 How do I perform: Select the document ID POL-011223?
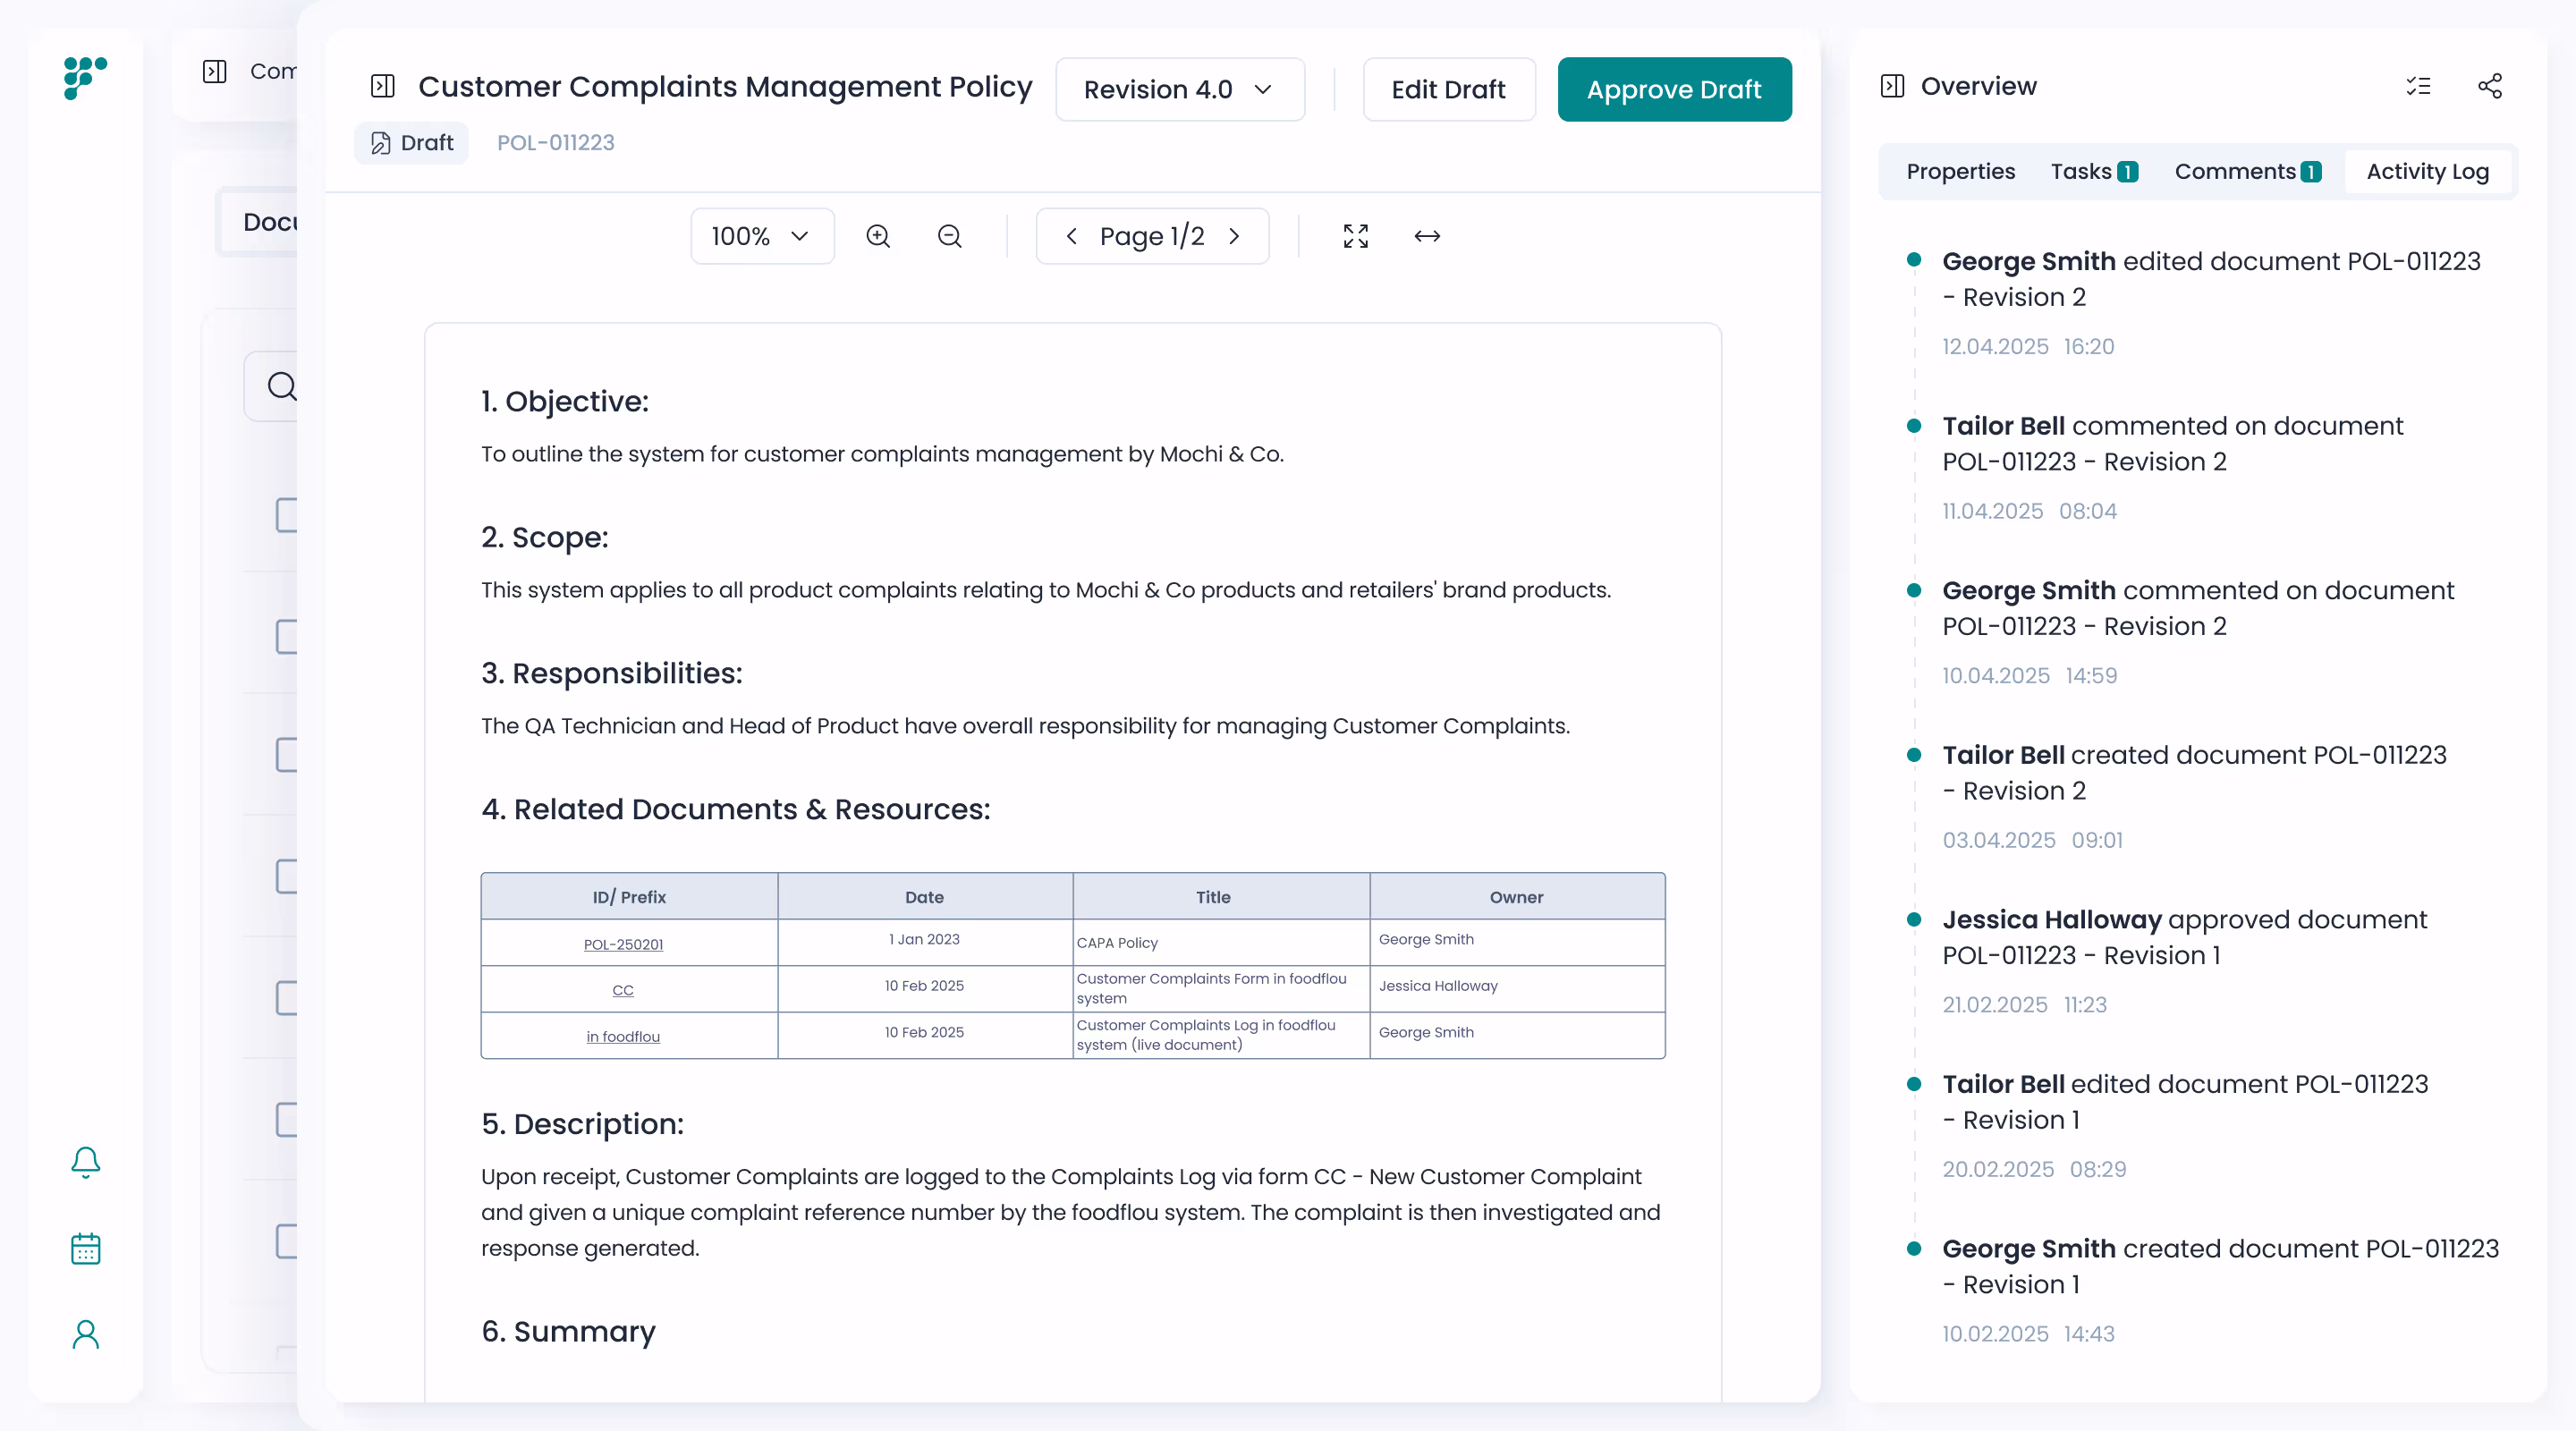[x=556, y=143]
